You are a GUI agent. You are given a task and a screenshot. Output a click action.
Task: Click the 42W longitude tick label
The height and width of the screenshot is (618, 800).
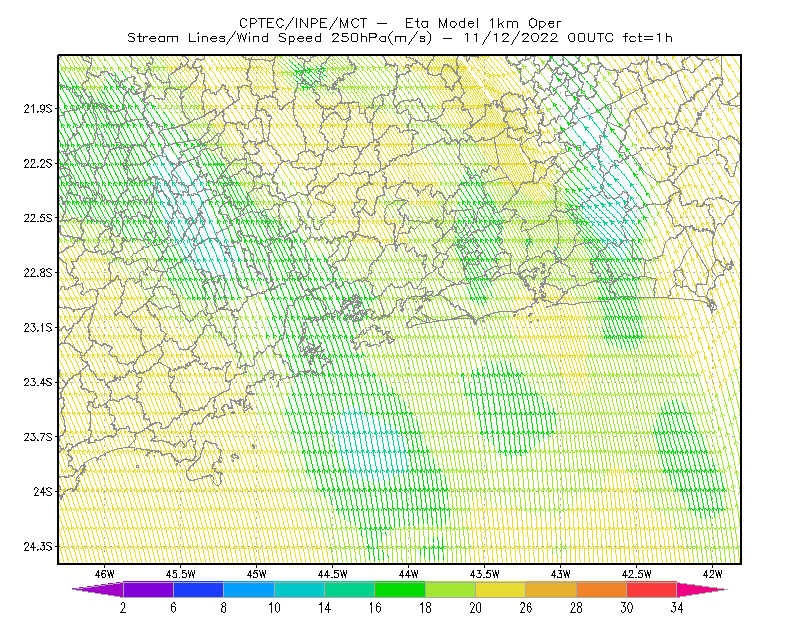tap(713, 574)
